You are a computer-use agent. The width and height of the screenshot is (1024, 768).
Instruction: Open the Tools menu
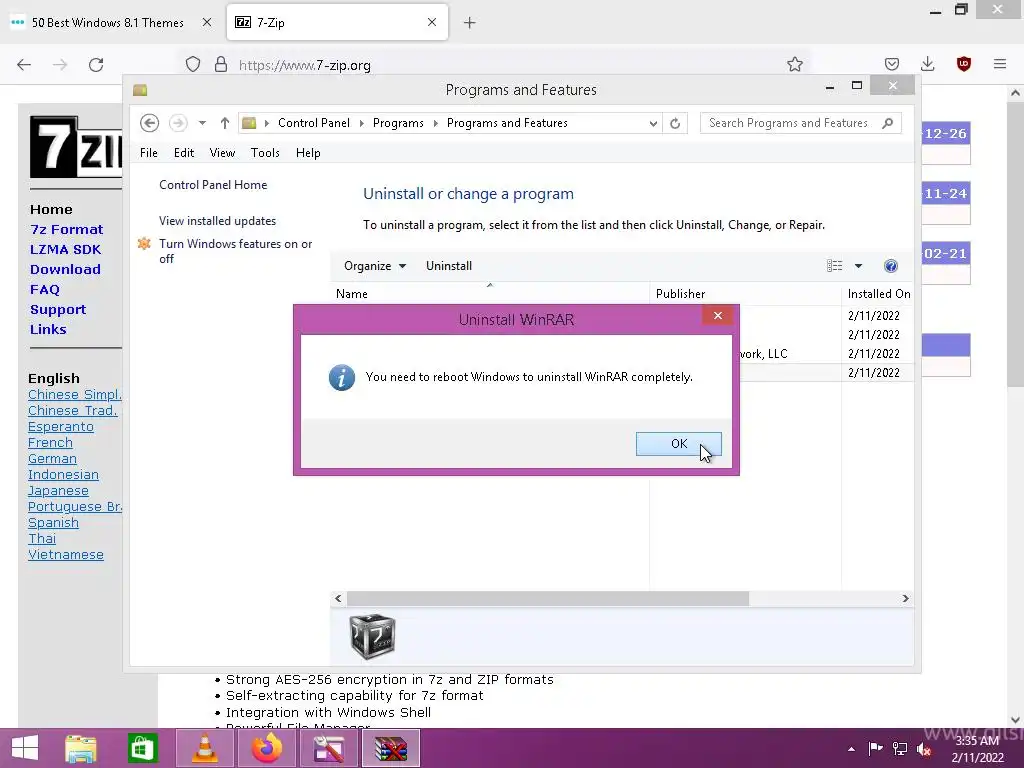[265, 153]
